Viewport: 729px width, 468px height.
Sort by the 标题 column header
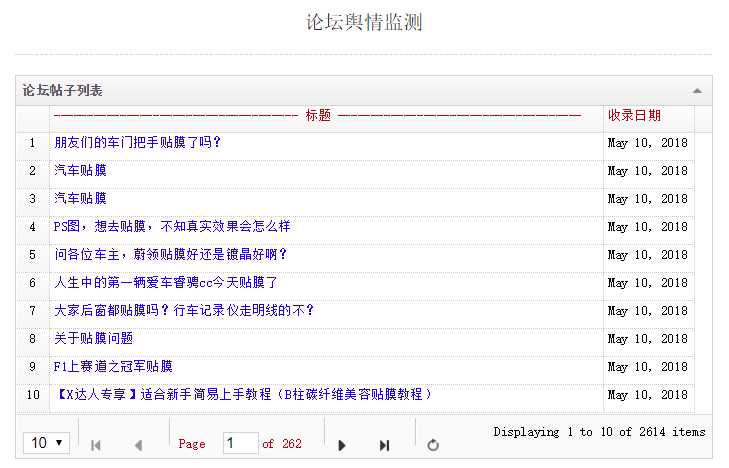coord(318,116)
